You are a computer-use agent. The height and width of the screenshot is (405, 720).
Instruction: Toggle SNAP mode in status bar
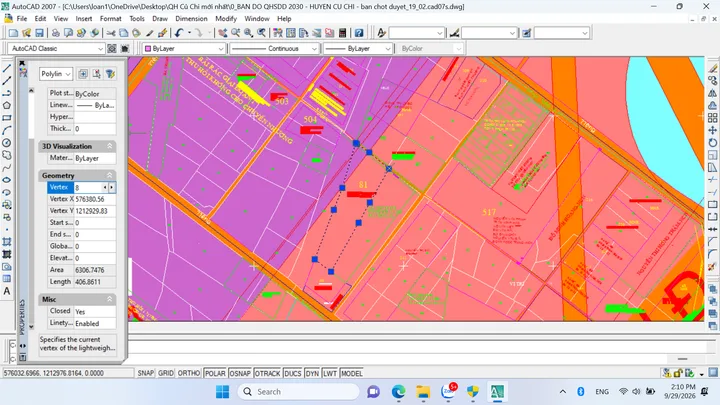coord(146,373)
